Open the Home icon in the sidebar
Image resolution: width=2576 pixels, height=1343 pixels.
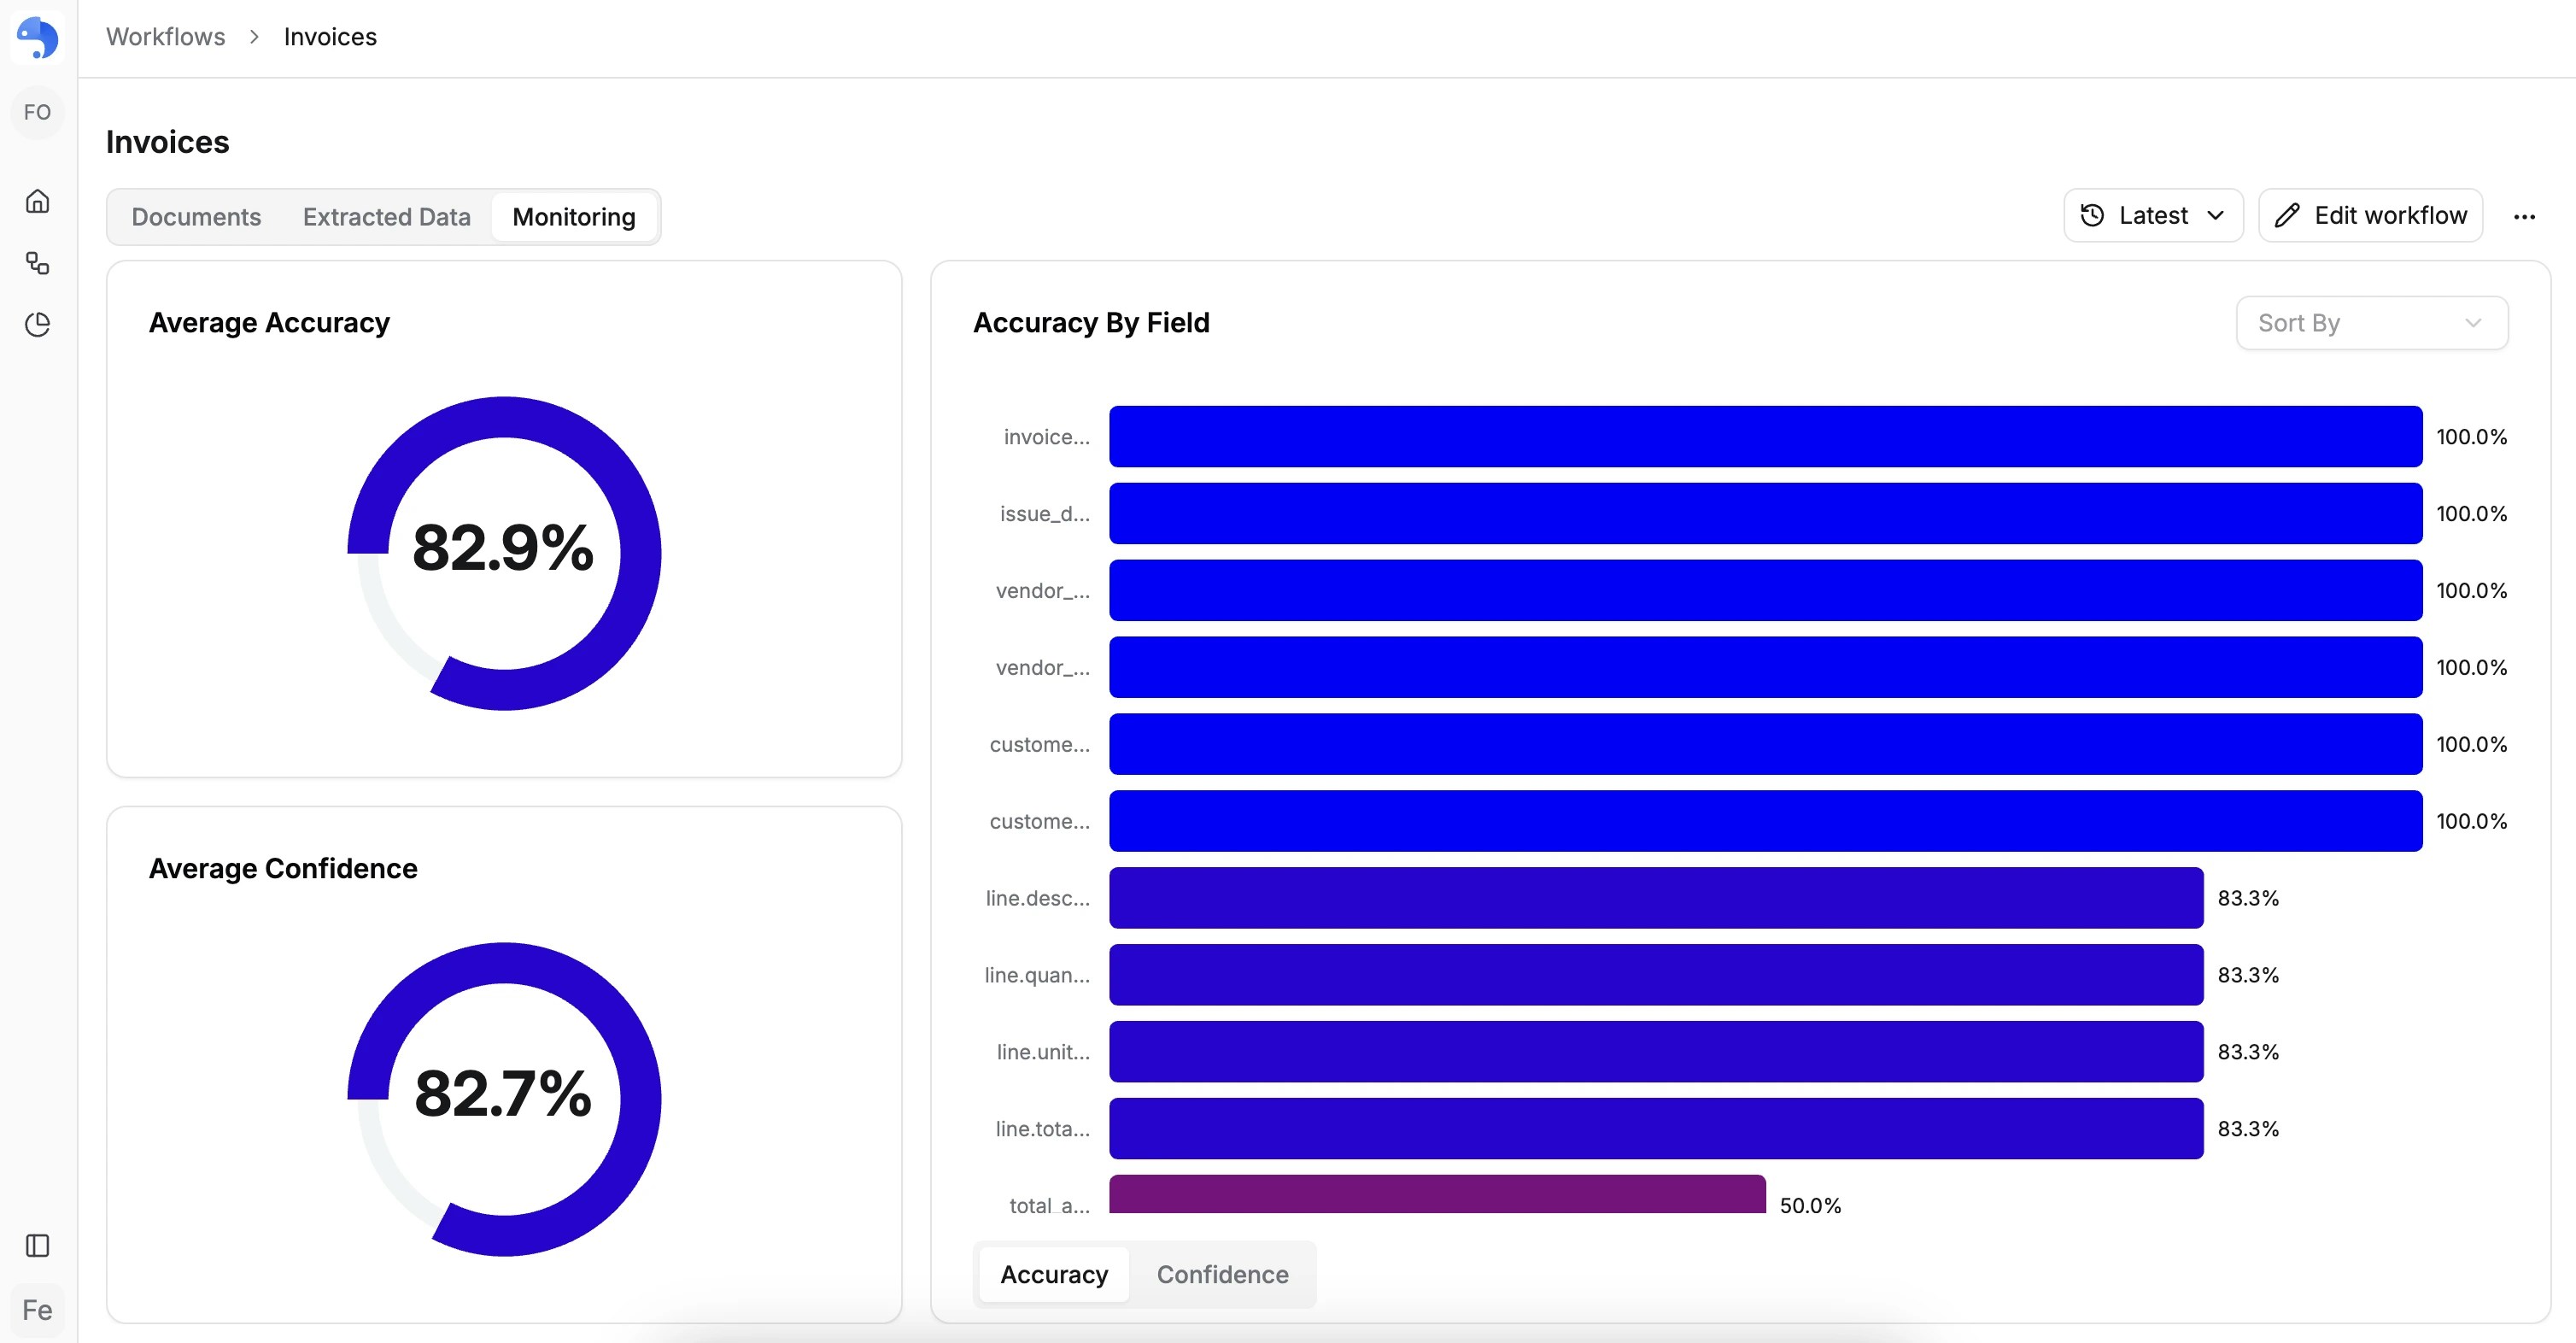click(x=37, y=201)
